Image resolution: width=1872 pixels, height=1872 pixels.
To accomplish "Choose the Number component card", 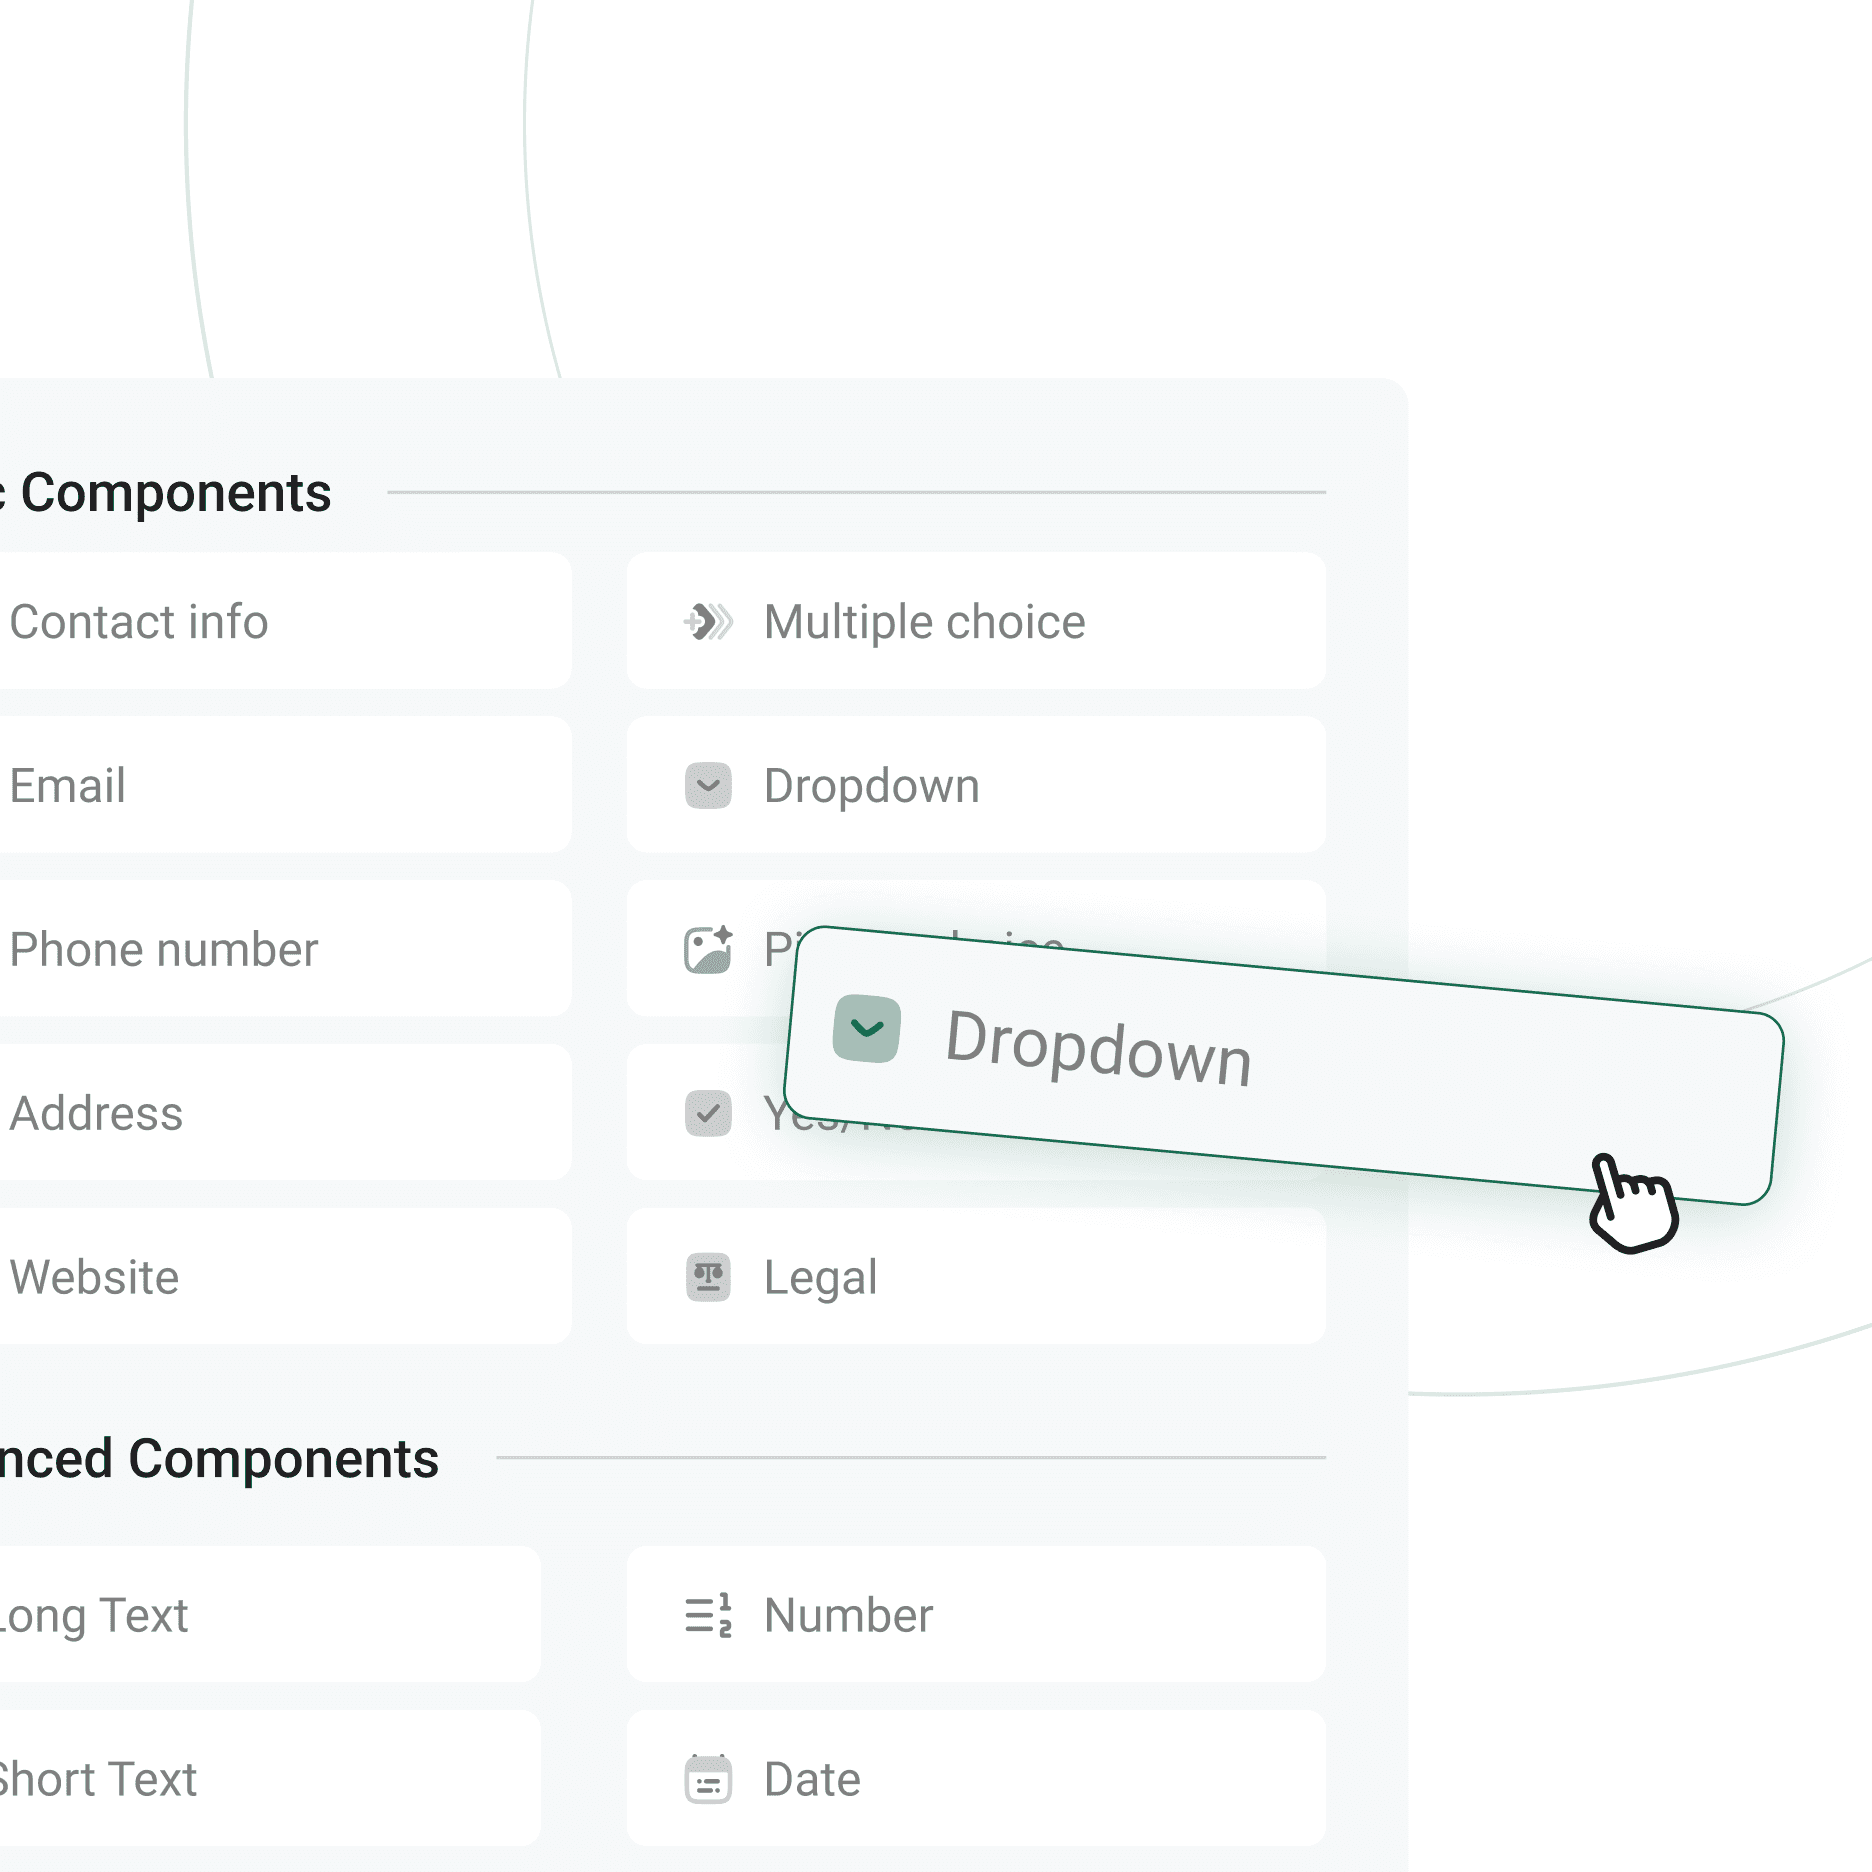I will (975, 1615).
